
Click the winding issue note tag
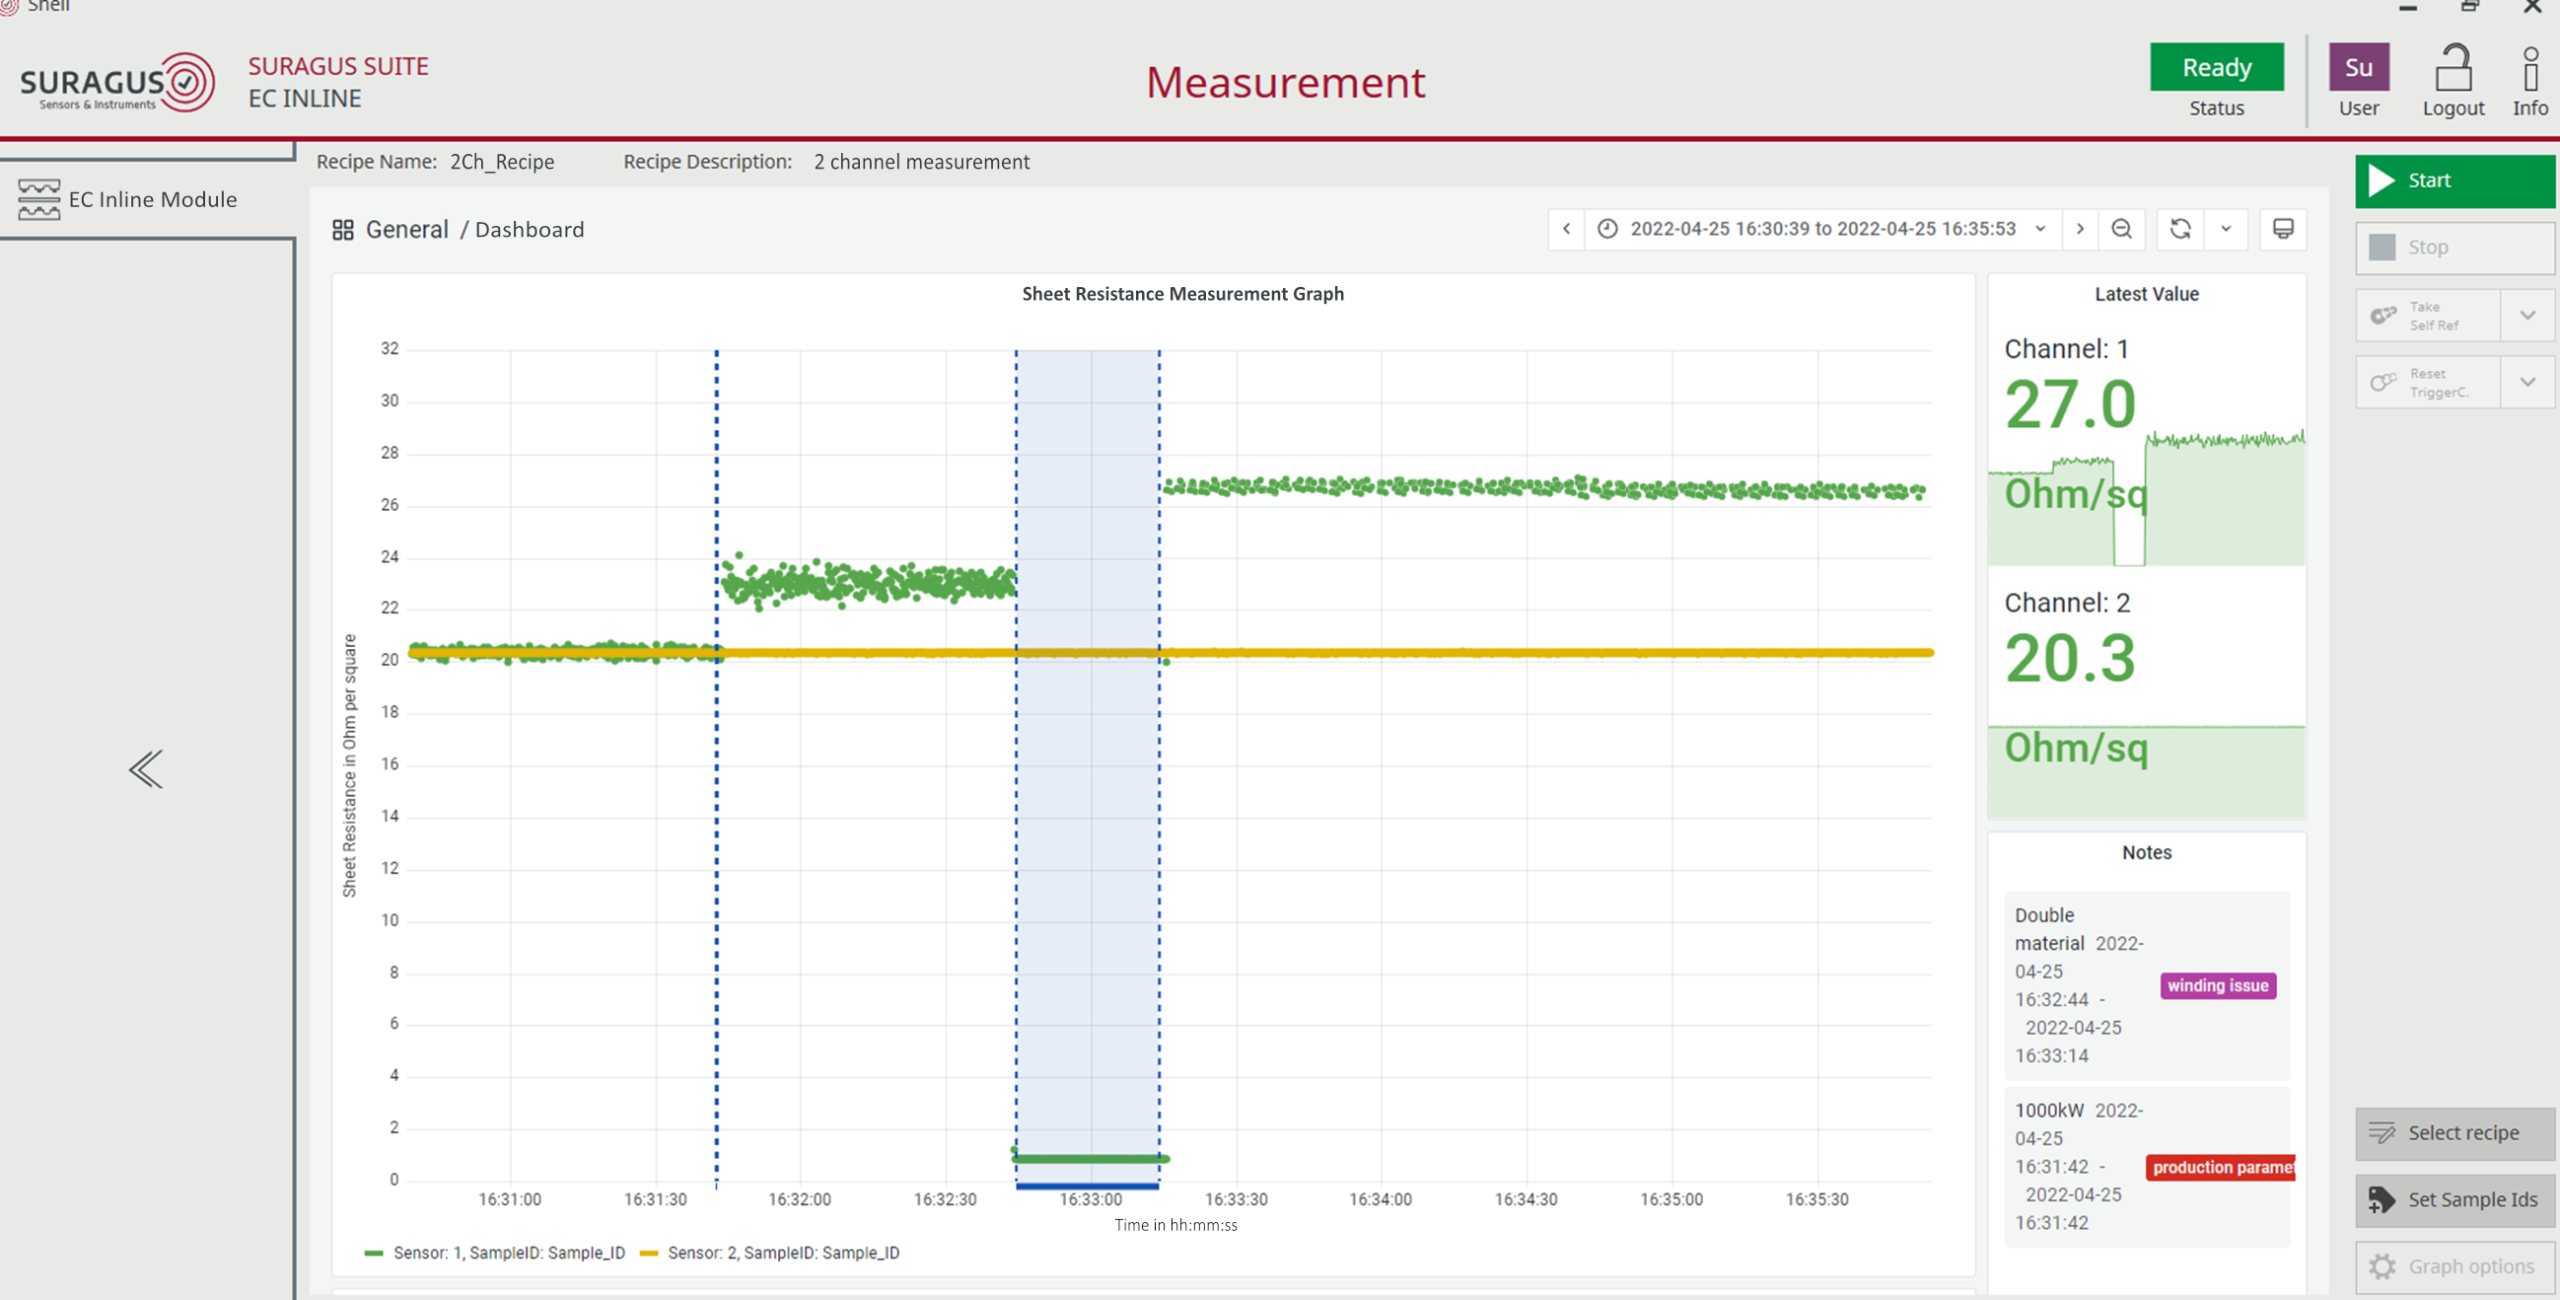2217,986
